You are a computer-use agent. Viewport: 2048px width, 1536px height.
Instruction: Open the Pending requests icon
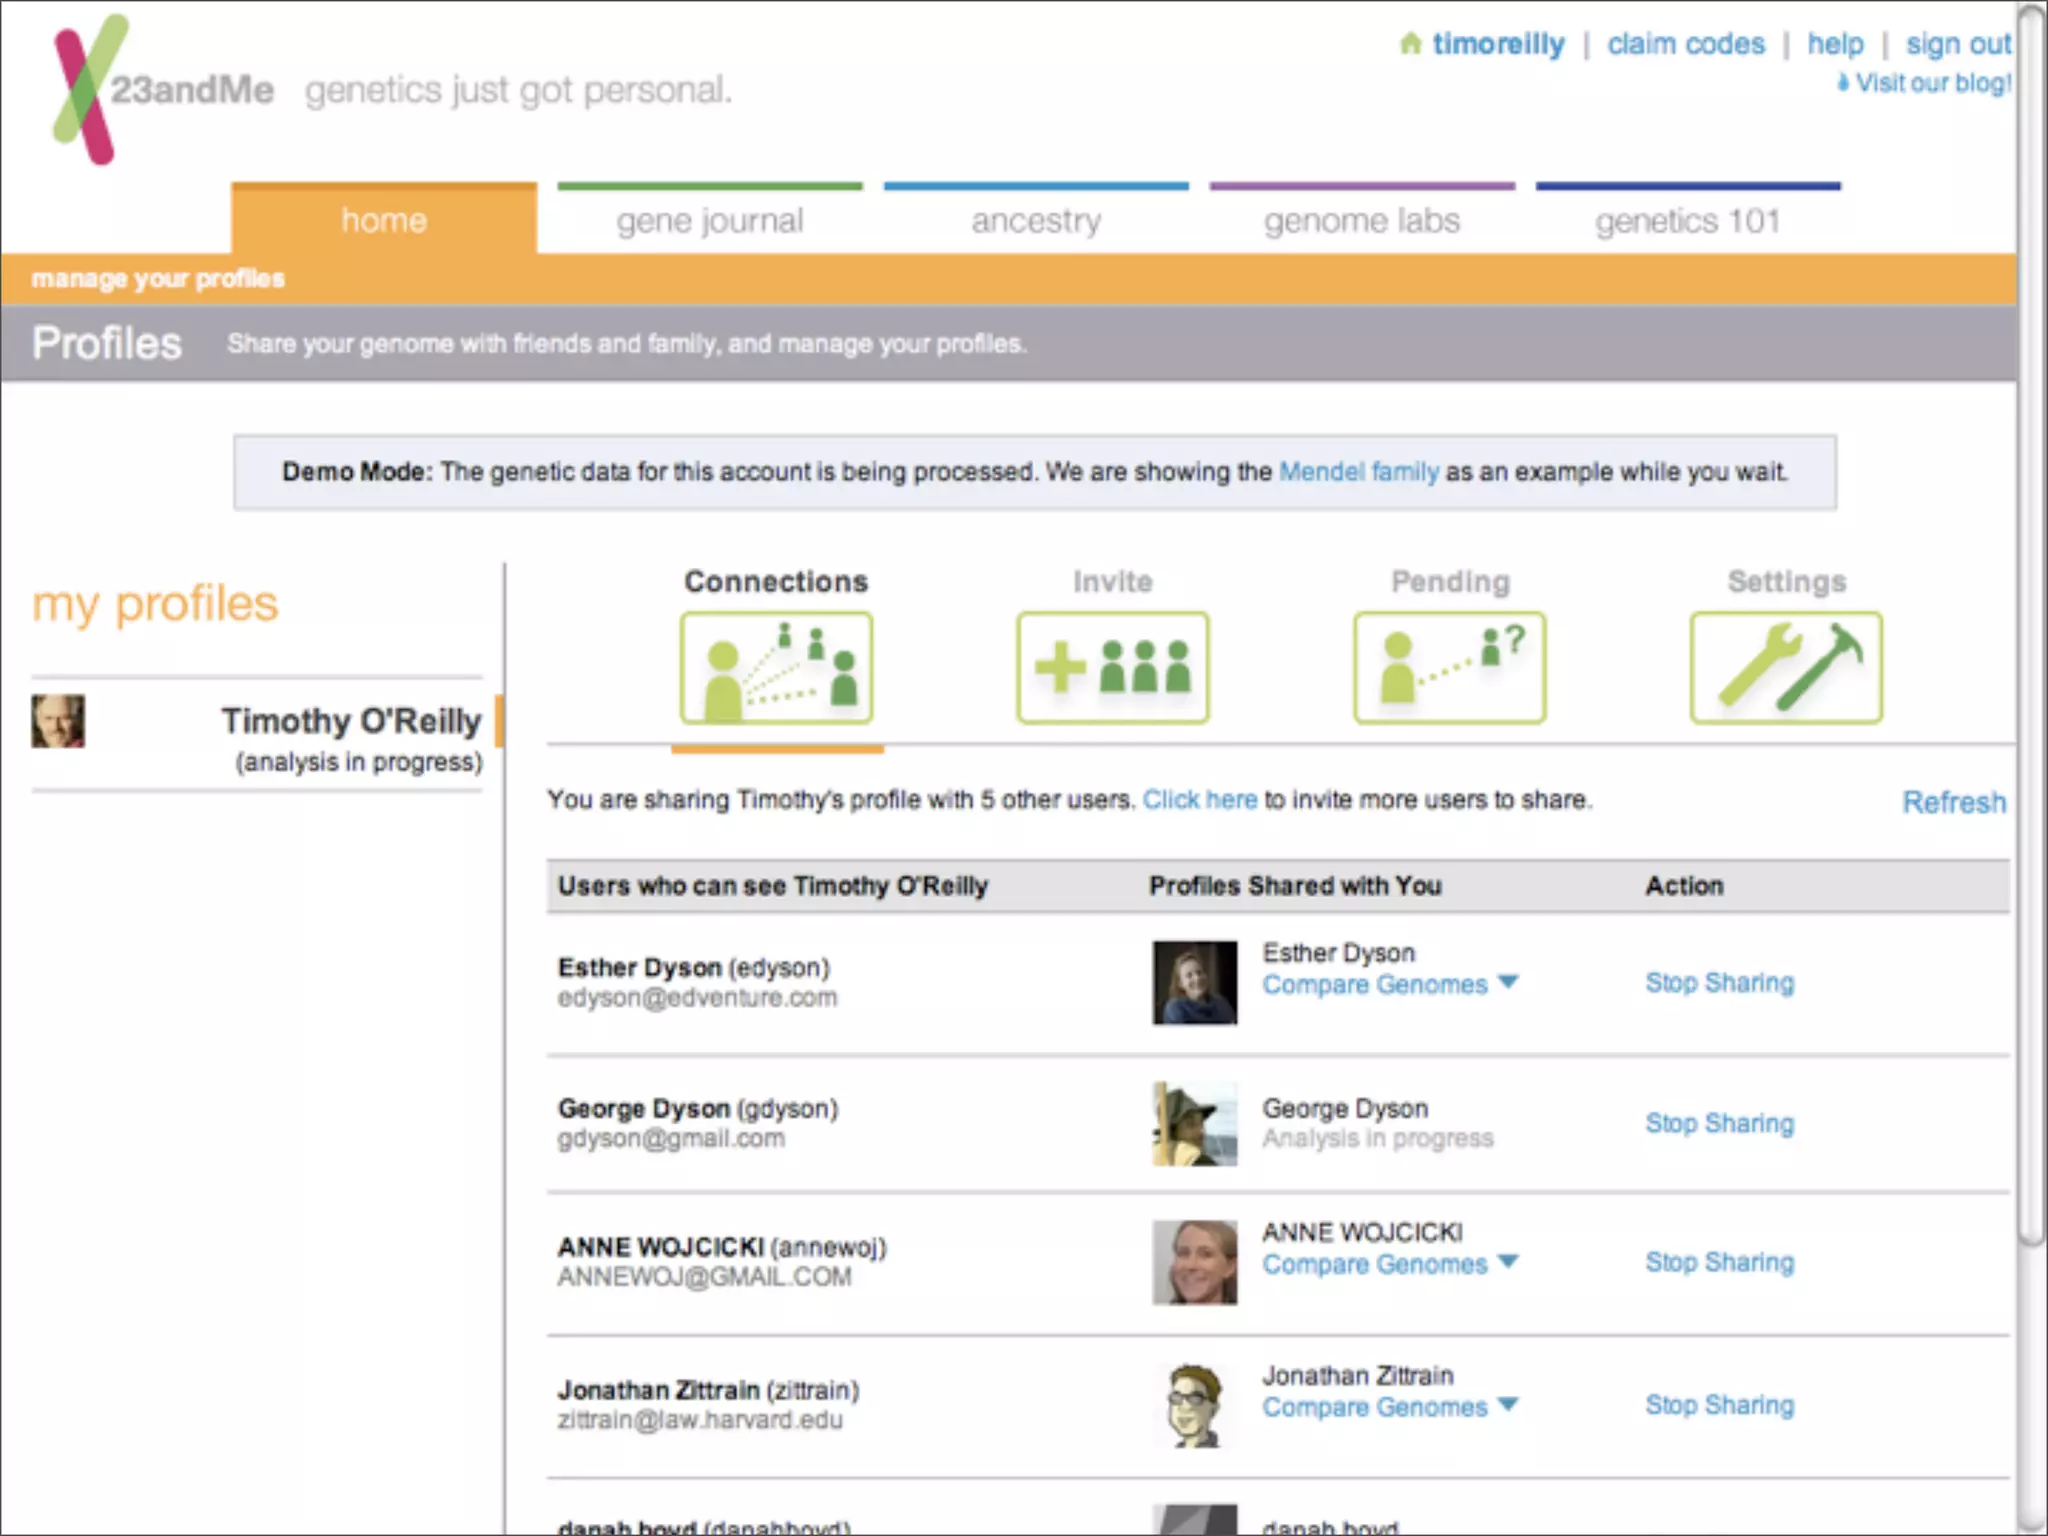pyautogui.click(x=1449, y=667)
